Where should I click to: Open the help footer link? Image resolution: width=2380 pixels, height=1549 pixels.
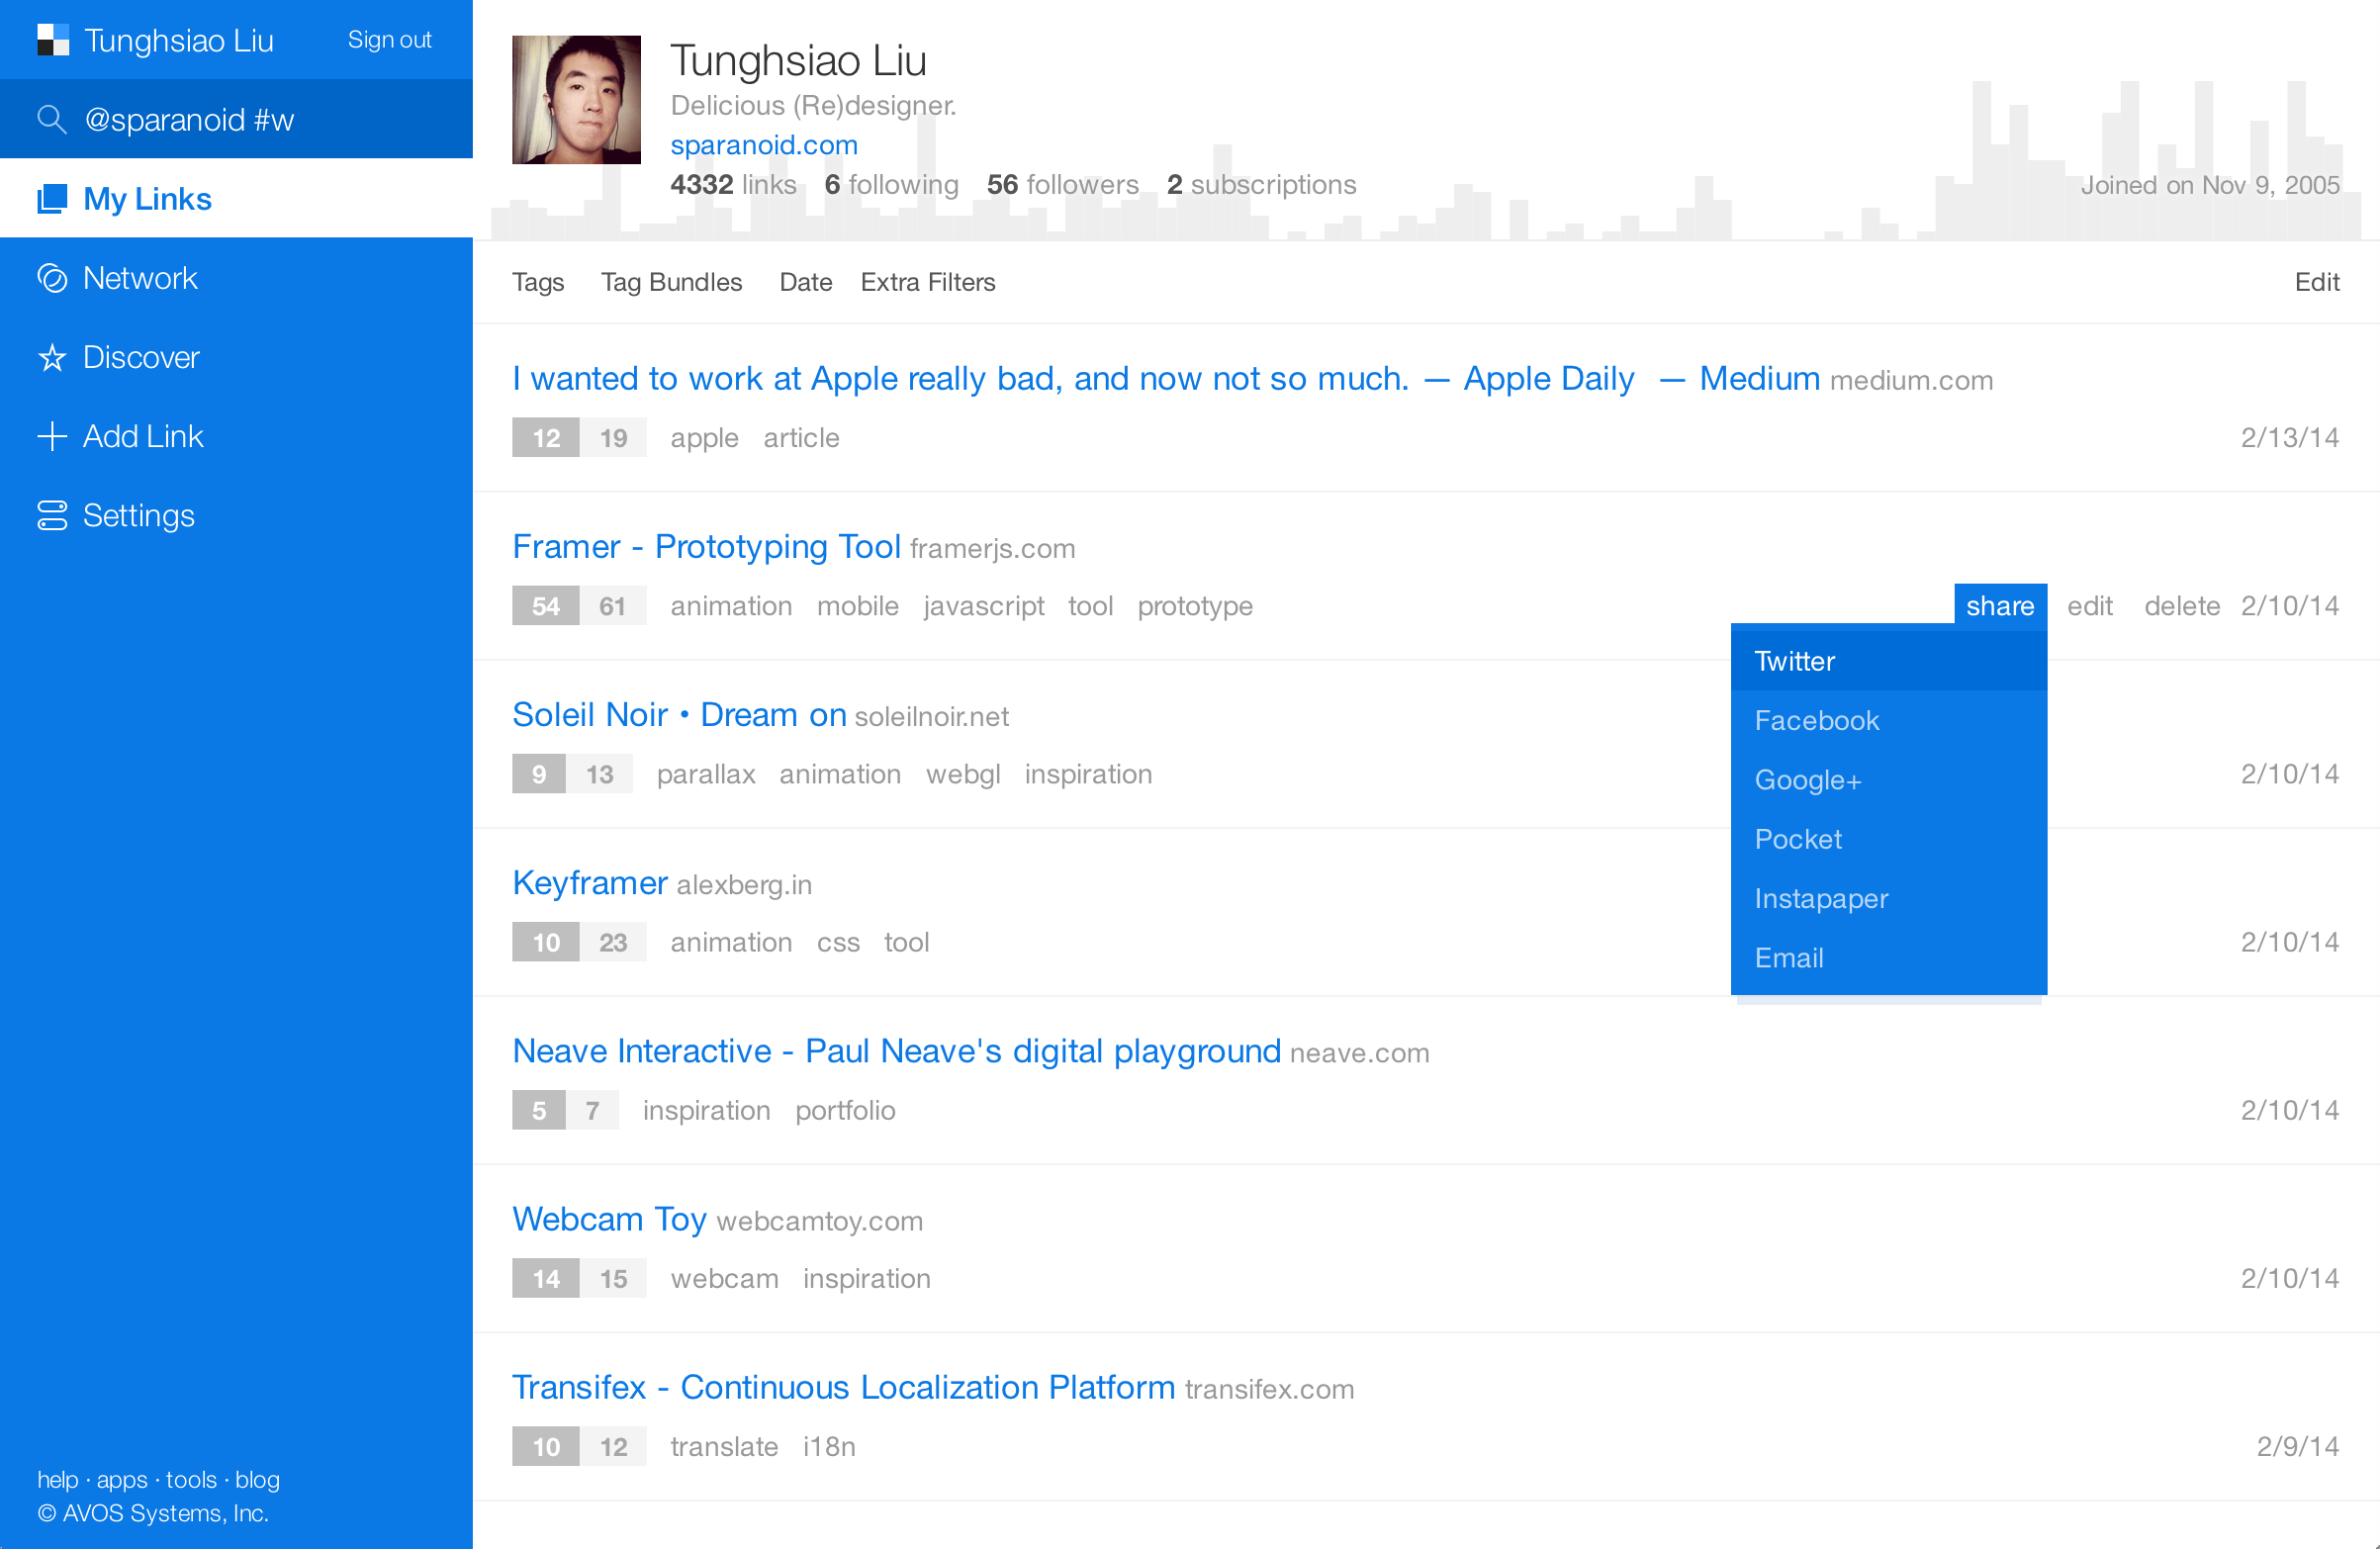tap(58, 1479)
